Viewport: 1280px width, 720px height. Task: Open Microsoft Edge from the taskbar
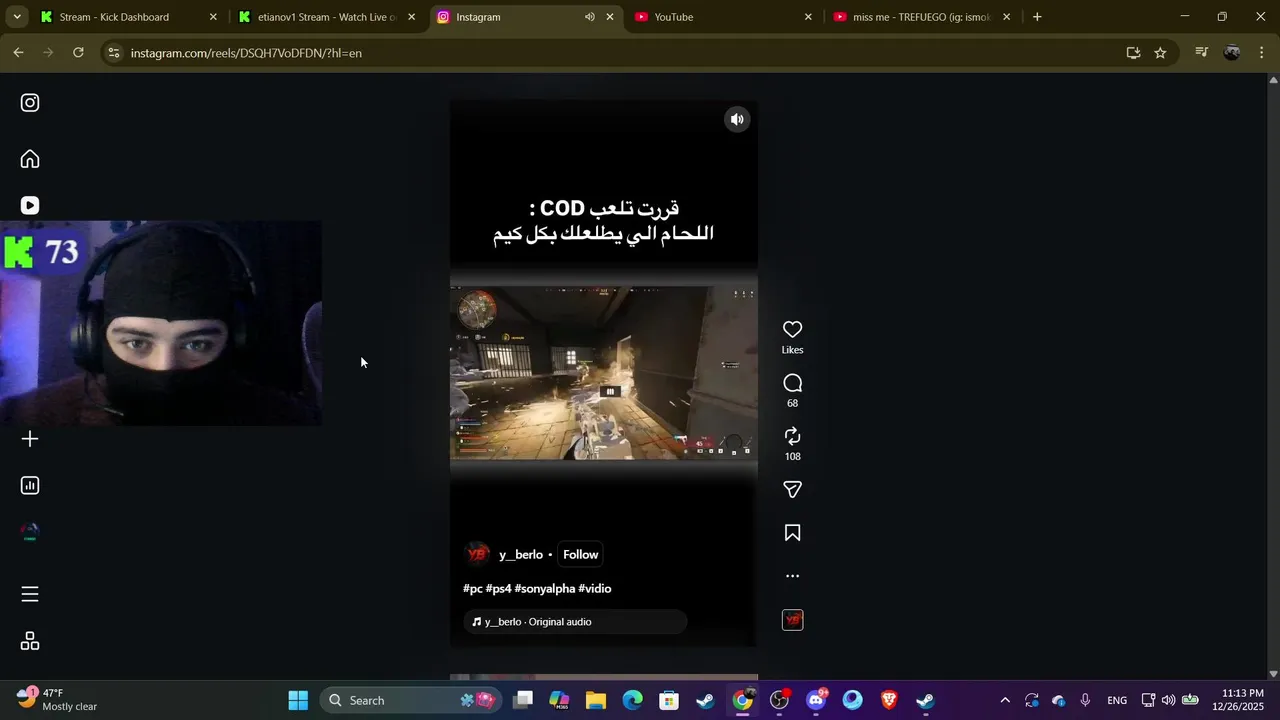pyautogui.click(x=633, y=700)
